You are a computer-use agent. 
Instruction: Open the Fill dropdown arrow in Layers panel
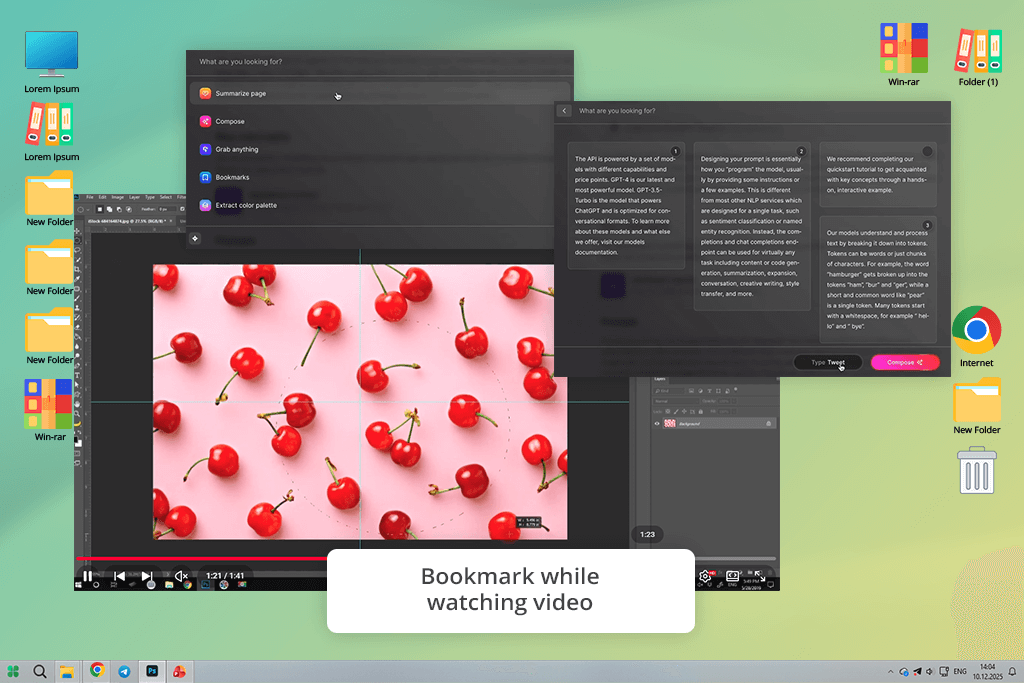[x=734, y=412]
